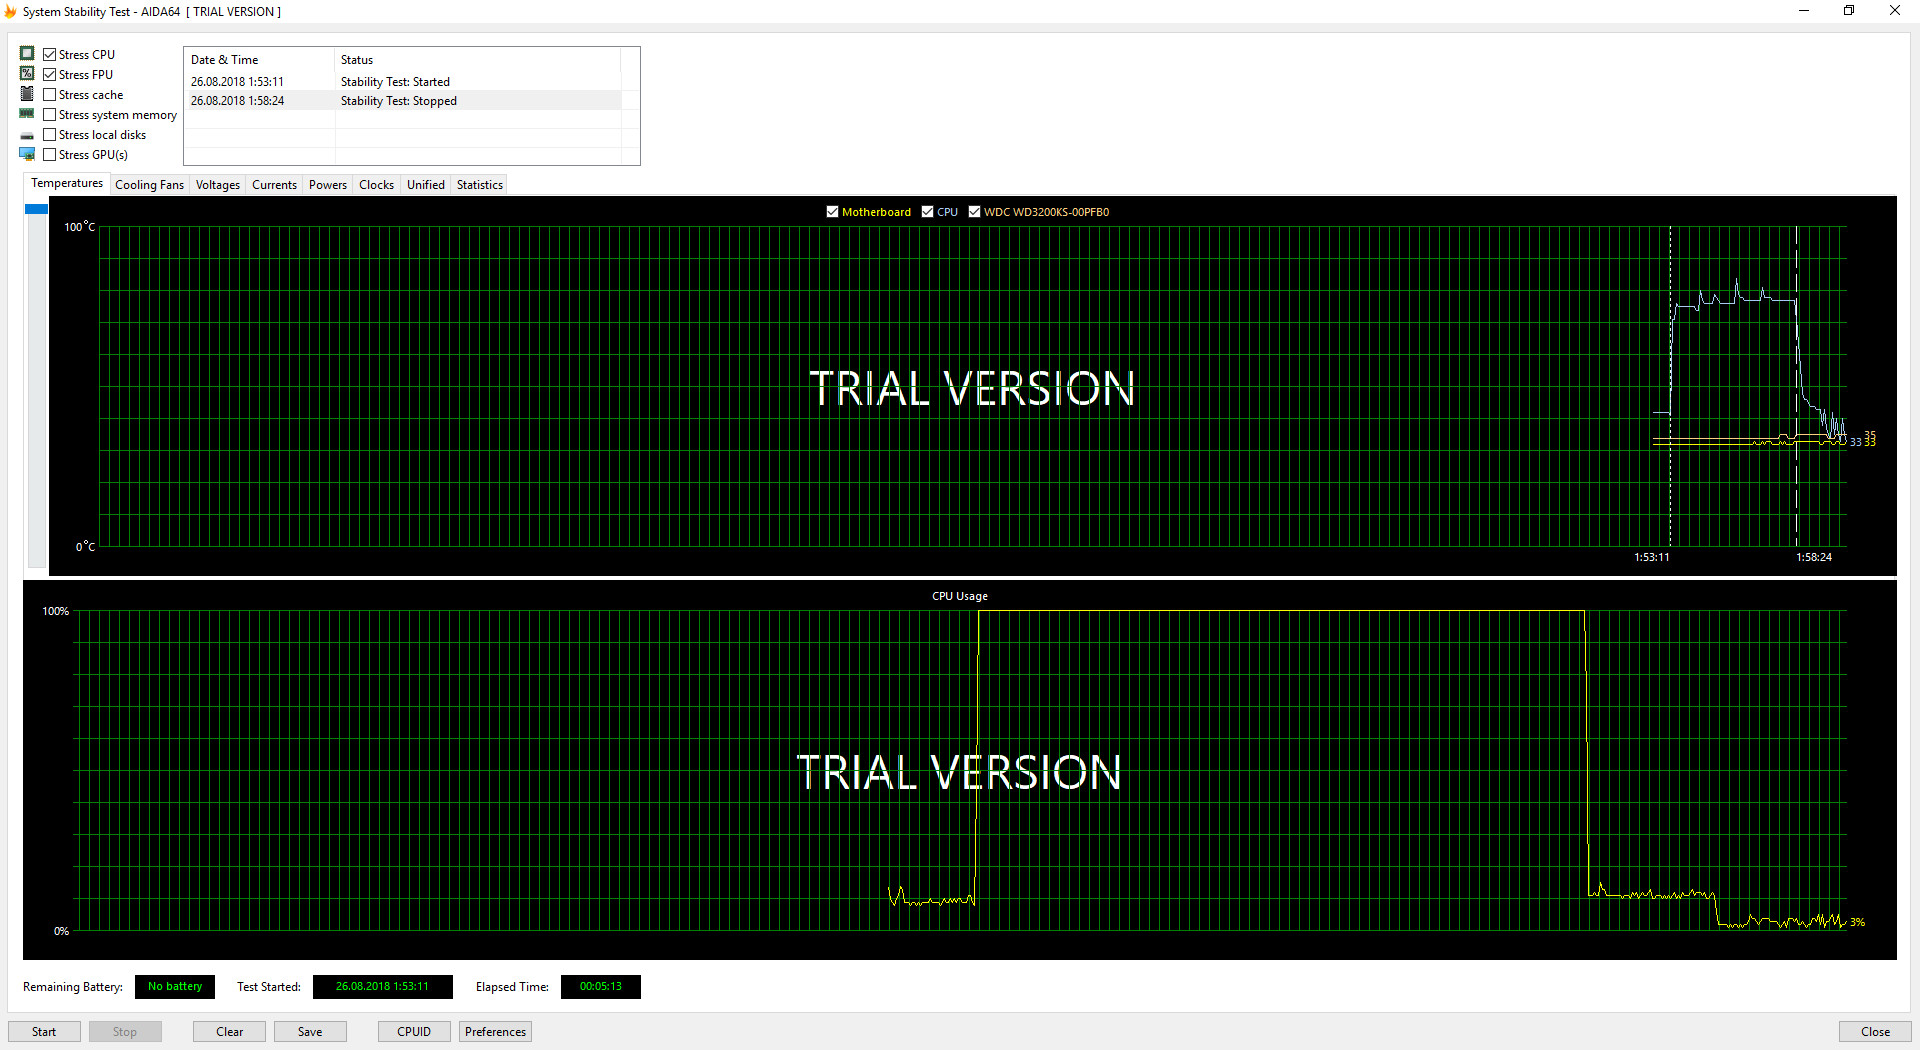The image size is (1920, 1050).
Task: Click the Close button at bottom right
Action: coord(1875,1032)
